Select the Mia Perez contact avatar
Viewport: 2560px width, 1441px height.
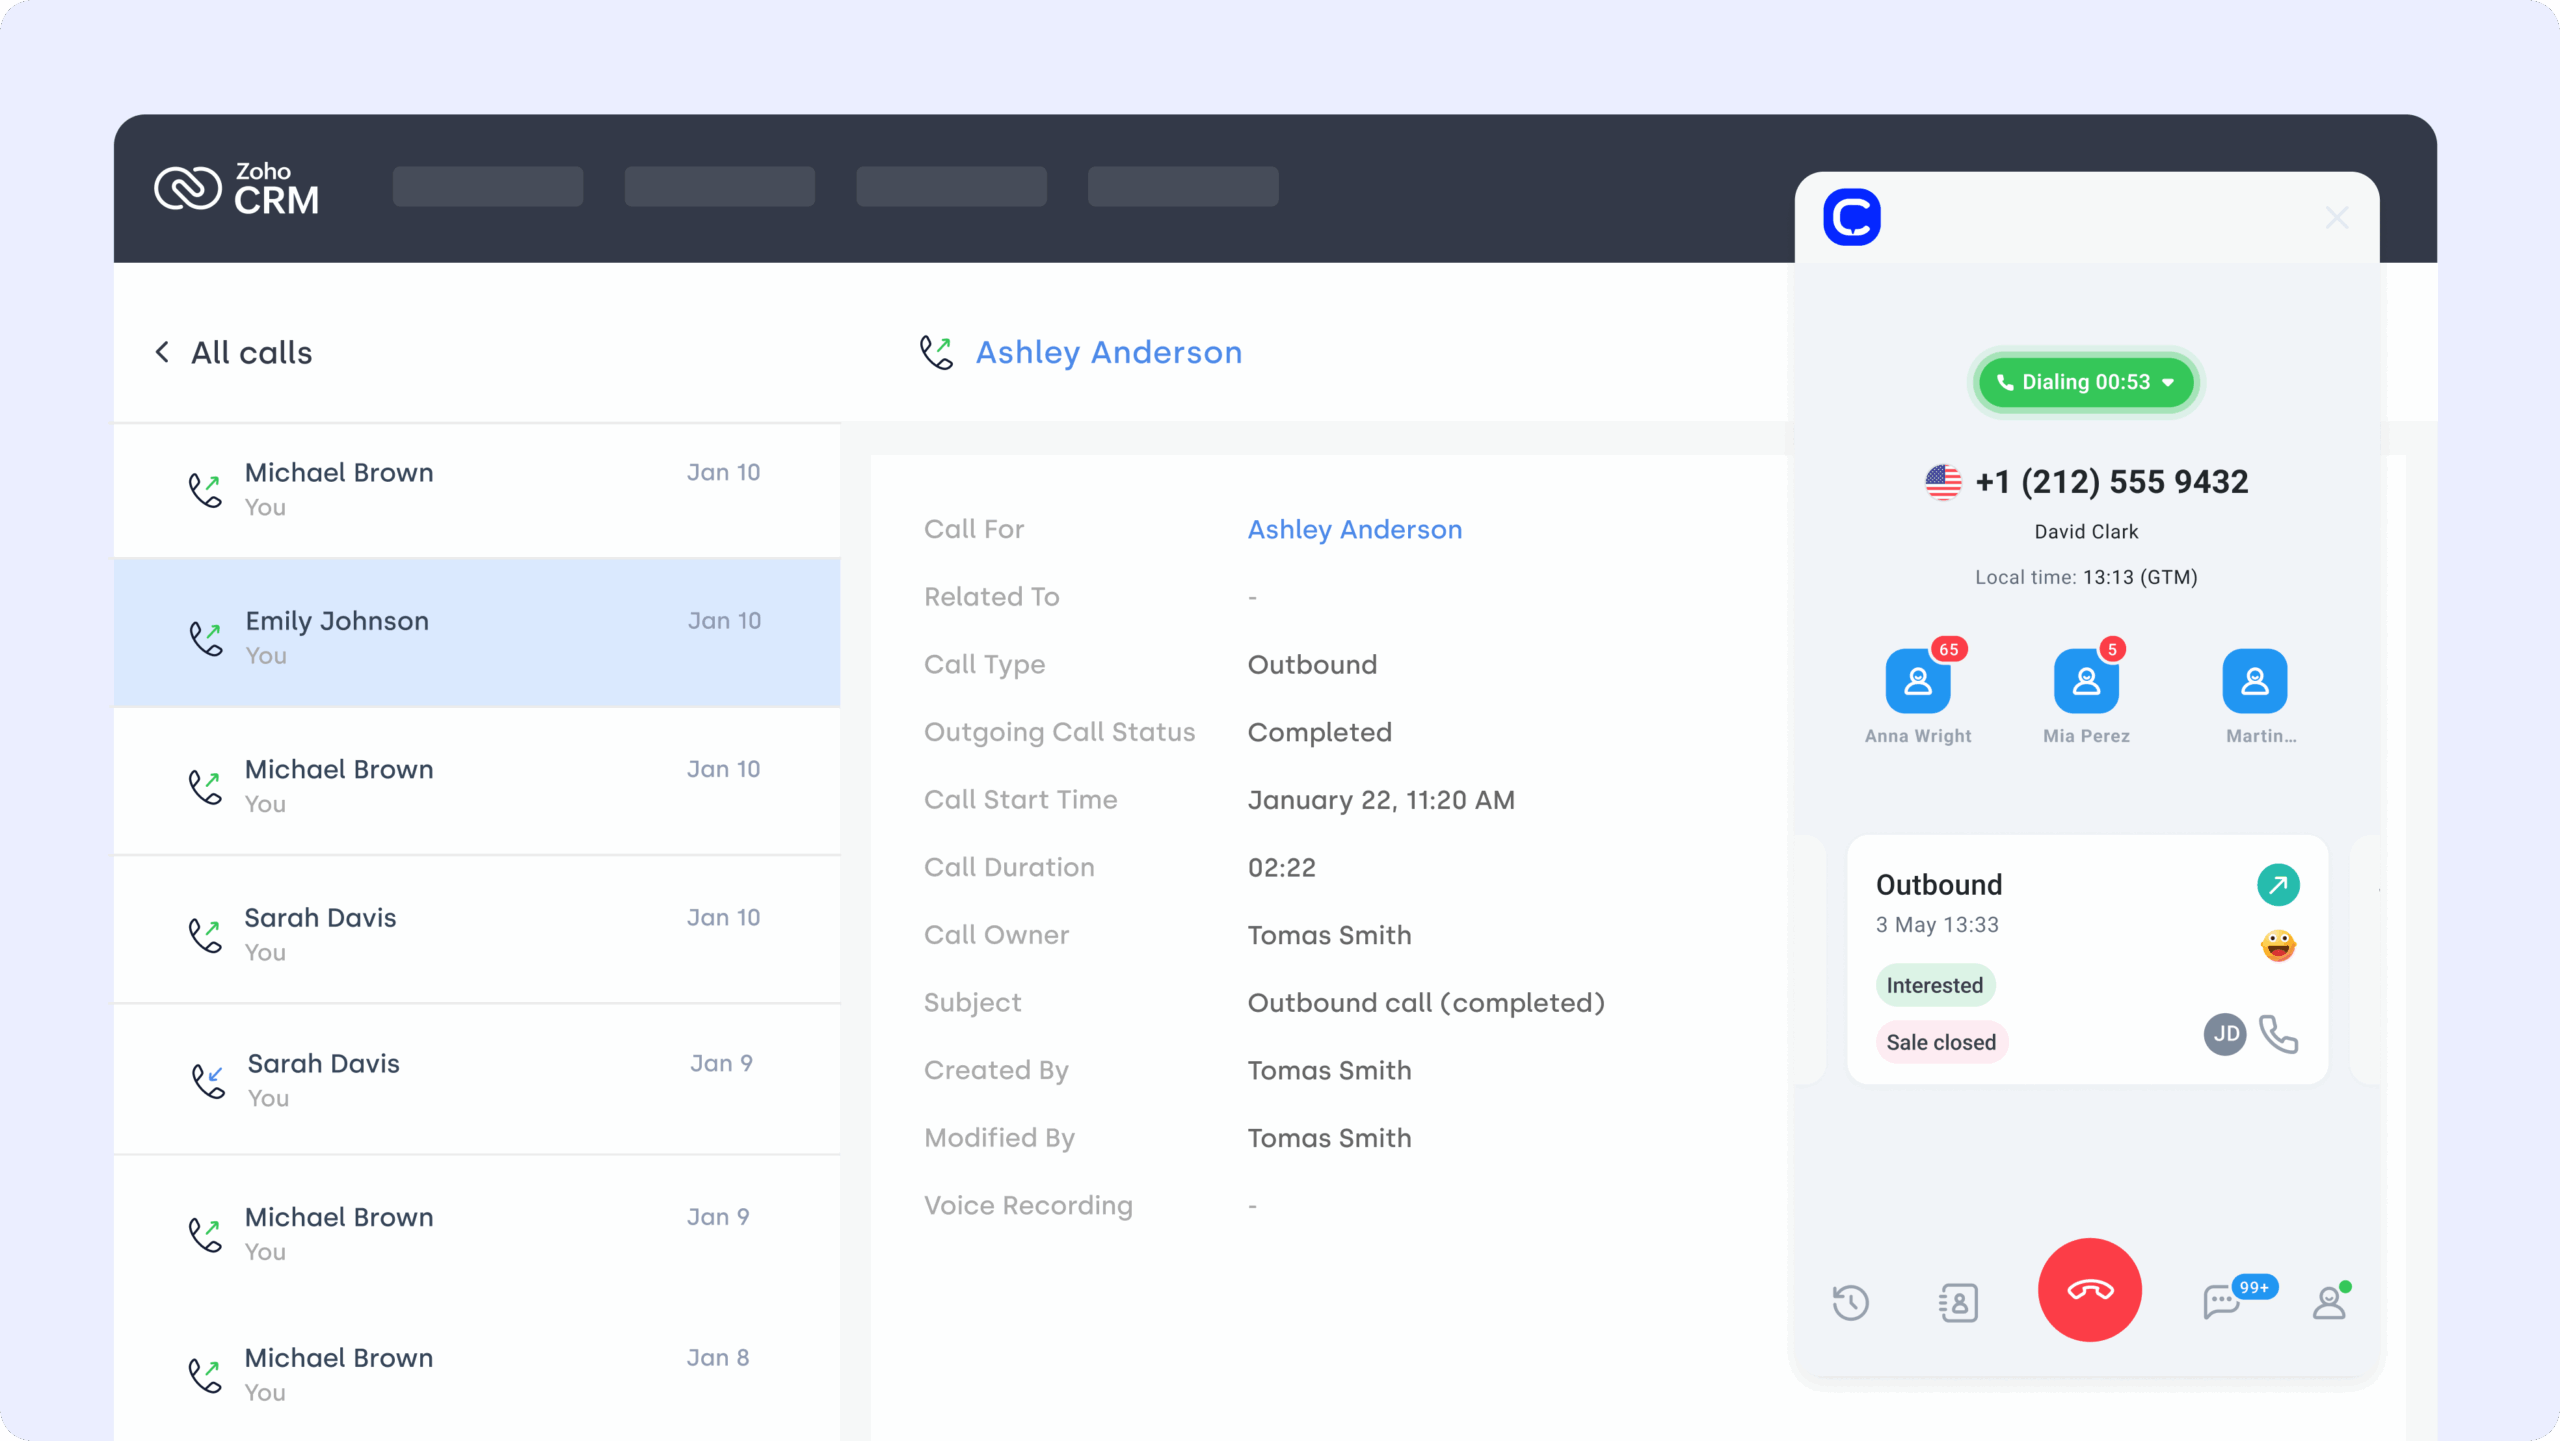(2086, 682)
